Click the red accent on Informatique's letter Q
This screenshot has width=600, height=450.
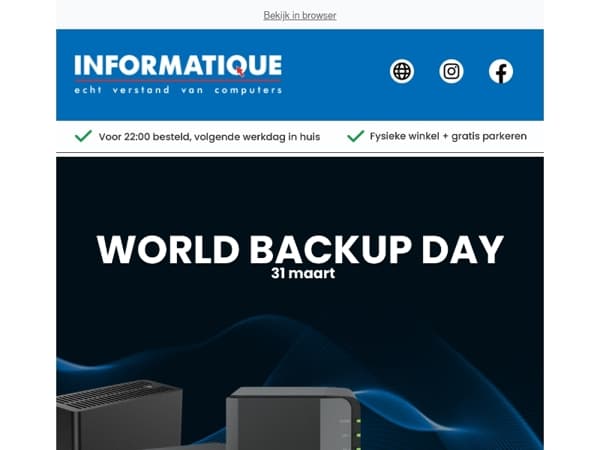(240, 72)
